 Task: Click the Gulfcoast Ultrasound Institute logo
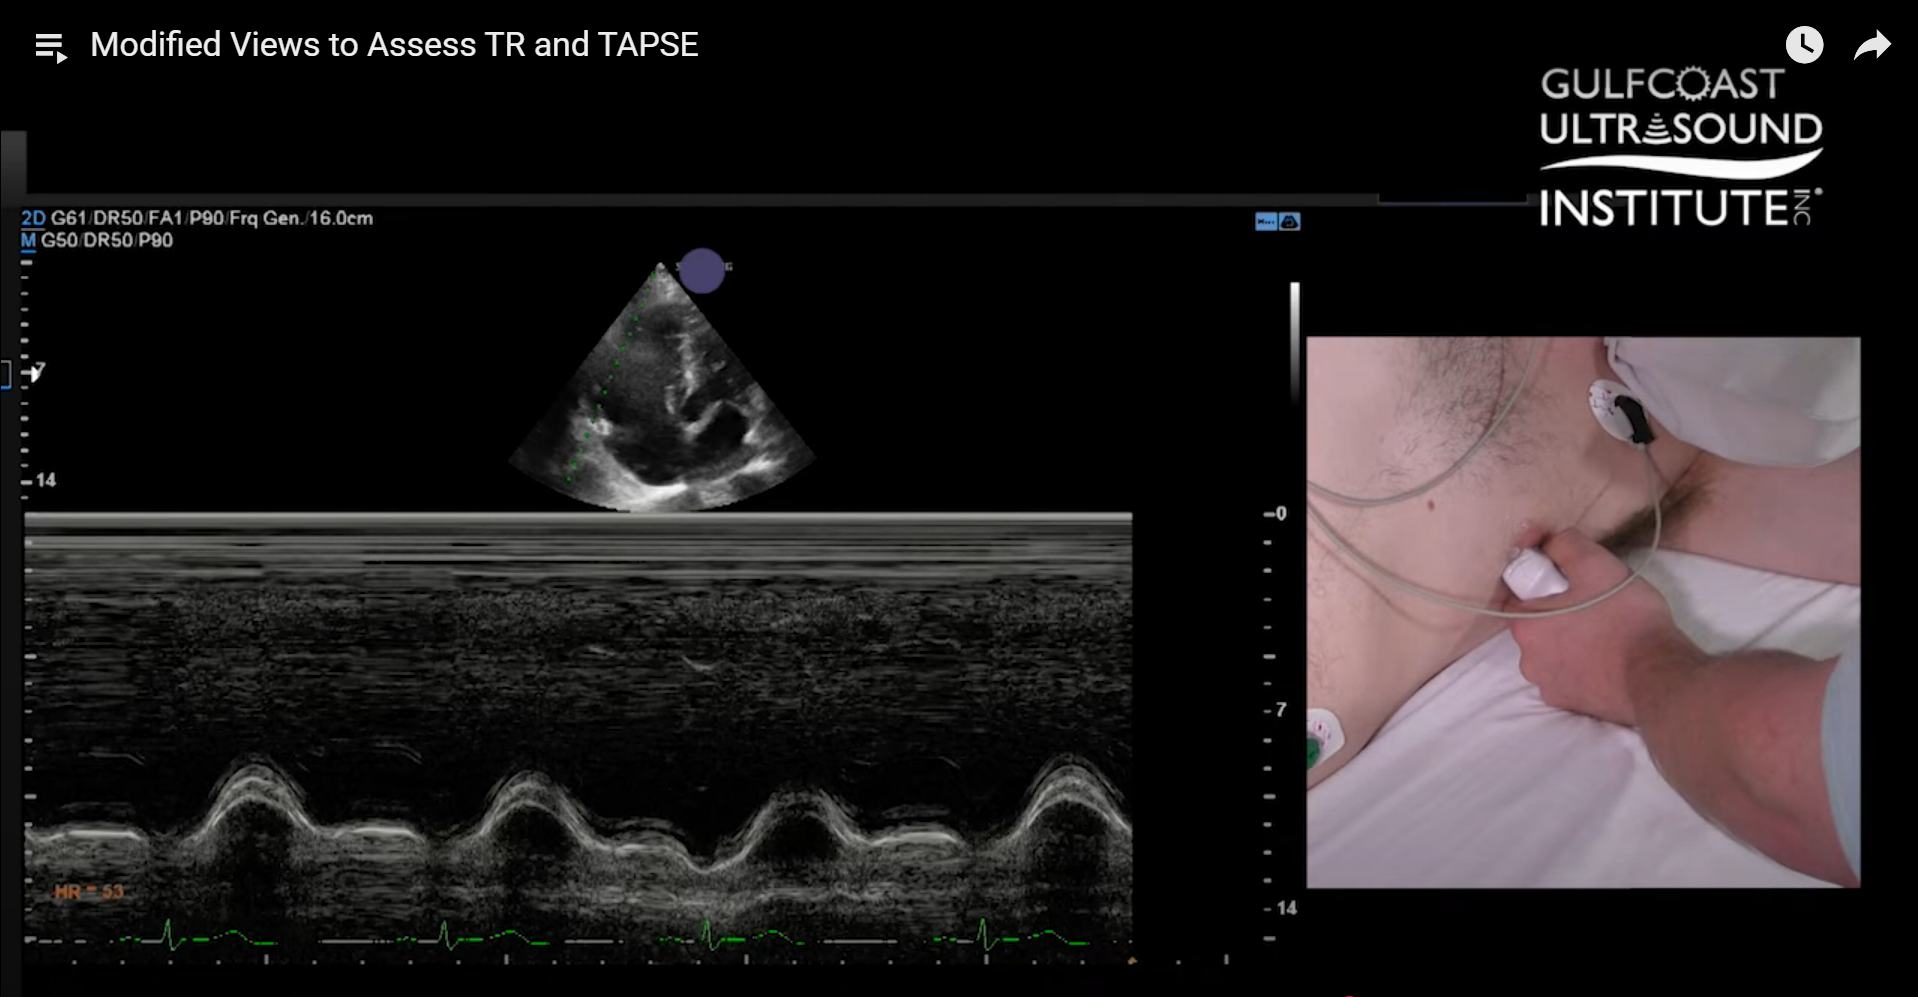click(x=1679, y=147)
